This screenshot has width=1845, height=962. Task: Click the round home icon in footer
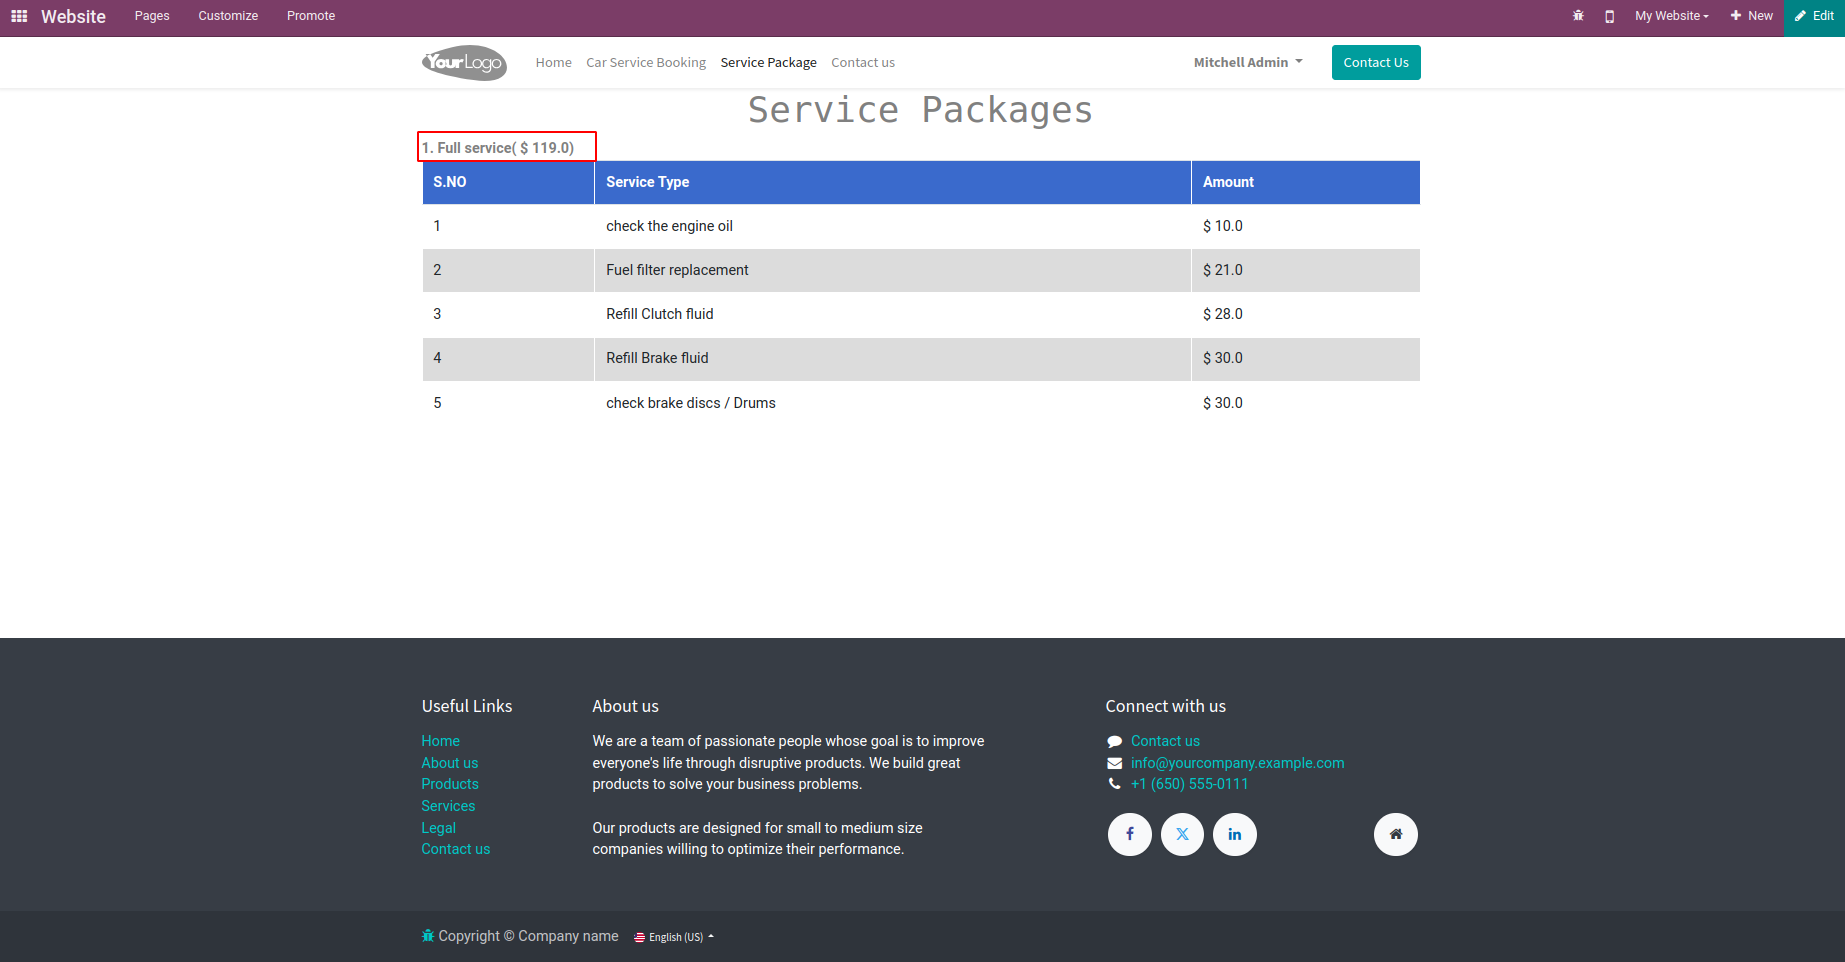point(1396,834)
